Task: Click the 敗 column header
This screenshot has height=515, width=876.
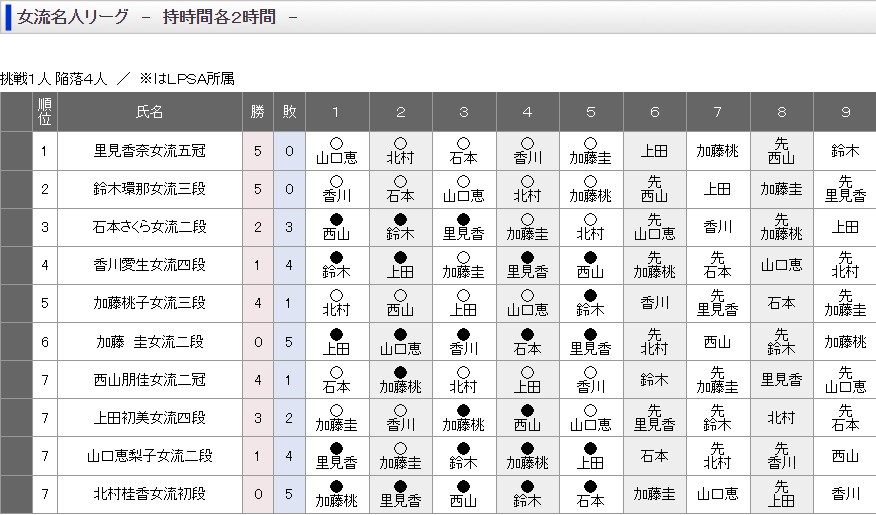Action: tap(289, 112)
